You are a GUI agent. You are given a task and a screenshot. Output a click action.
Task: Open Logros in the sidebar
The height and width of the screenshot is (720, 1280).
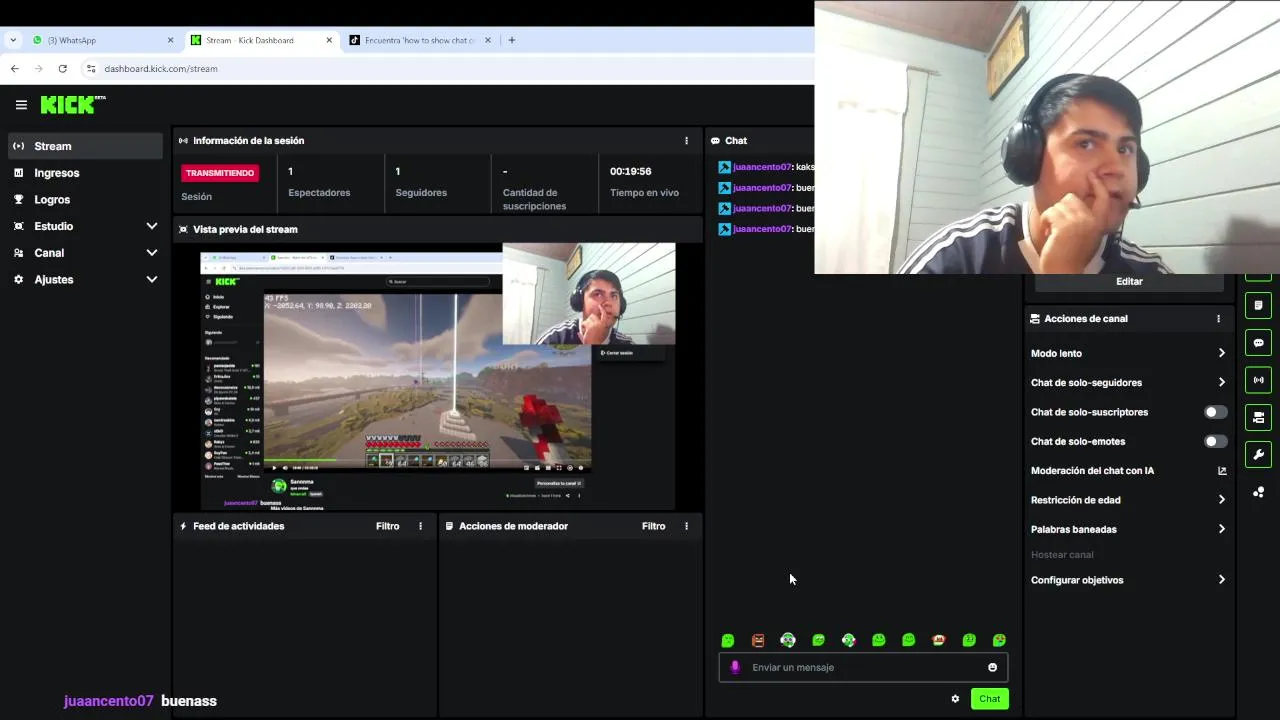click(85, 200)
